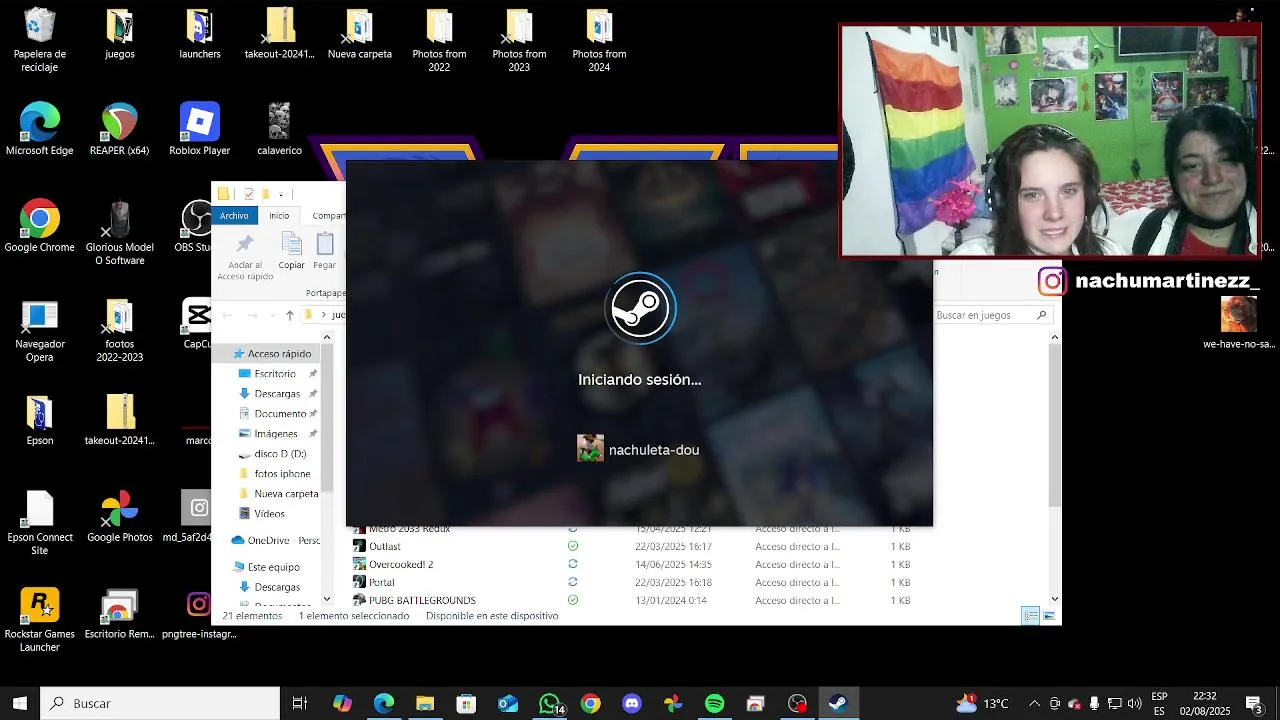
Task: Click the Buscar en juegos search field
Action: click(991, 315)
